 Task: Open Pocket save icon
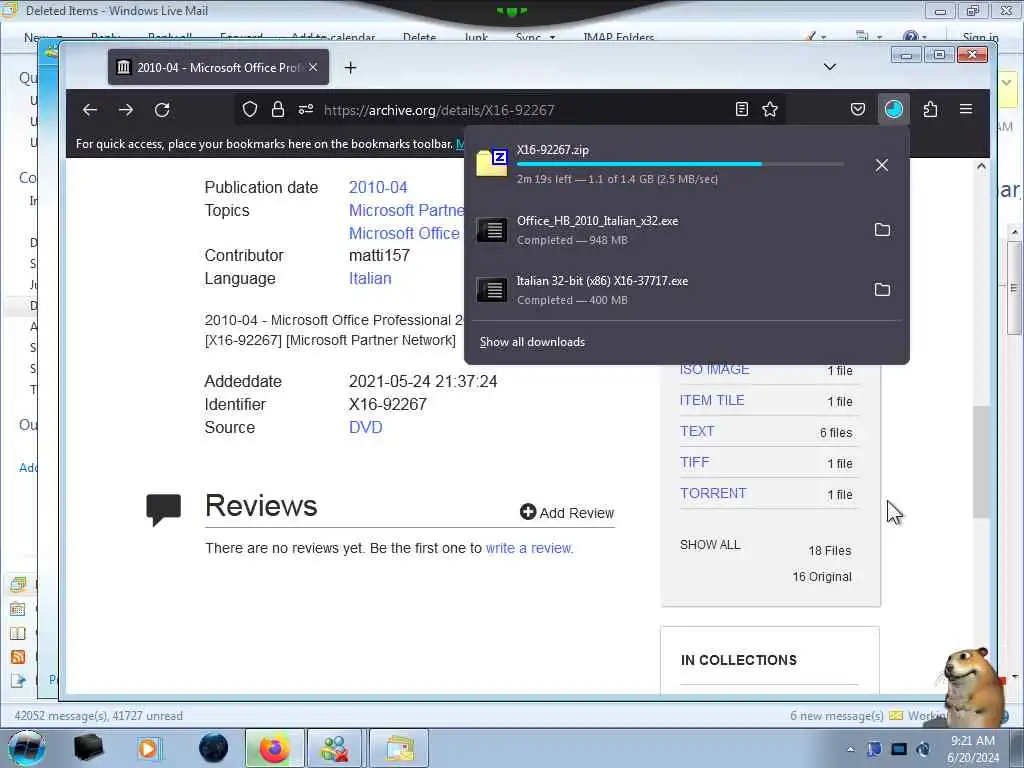pyautogui.click(x=857, y=109)
